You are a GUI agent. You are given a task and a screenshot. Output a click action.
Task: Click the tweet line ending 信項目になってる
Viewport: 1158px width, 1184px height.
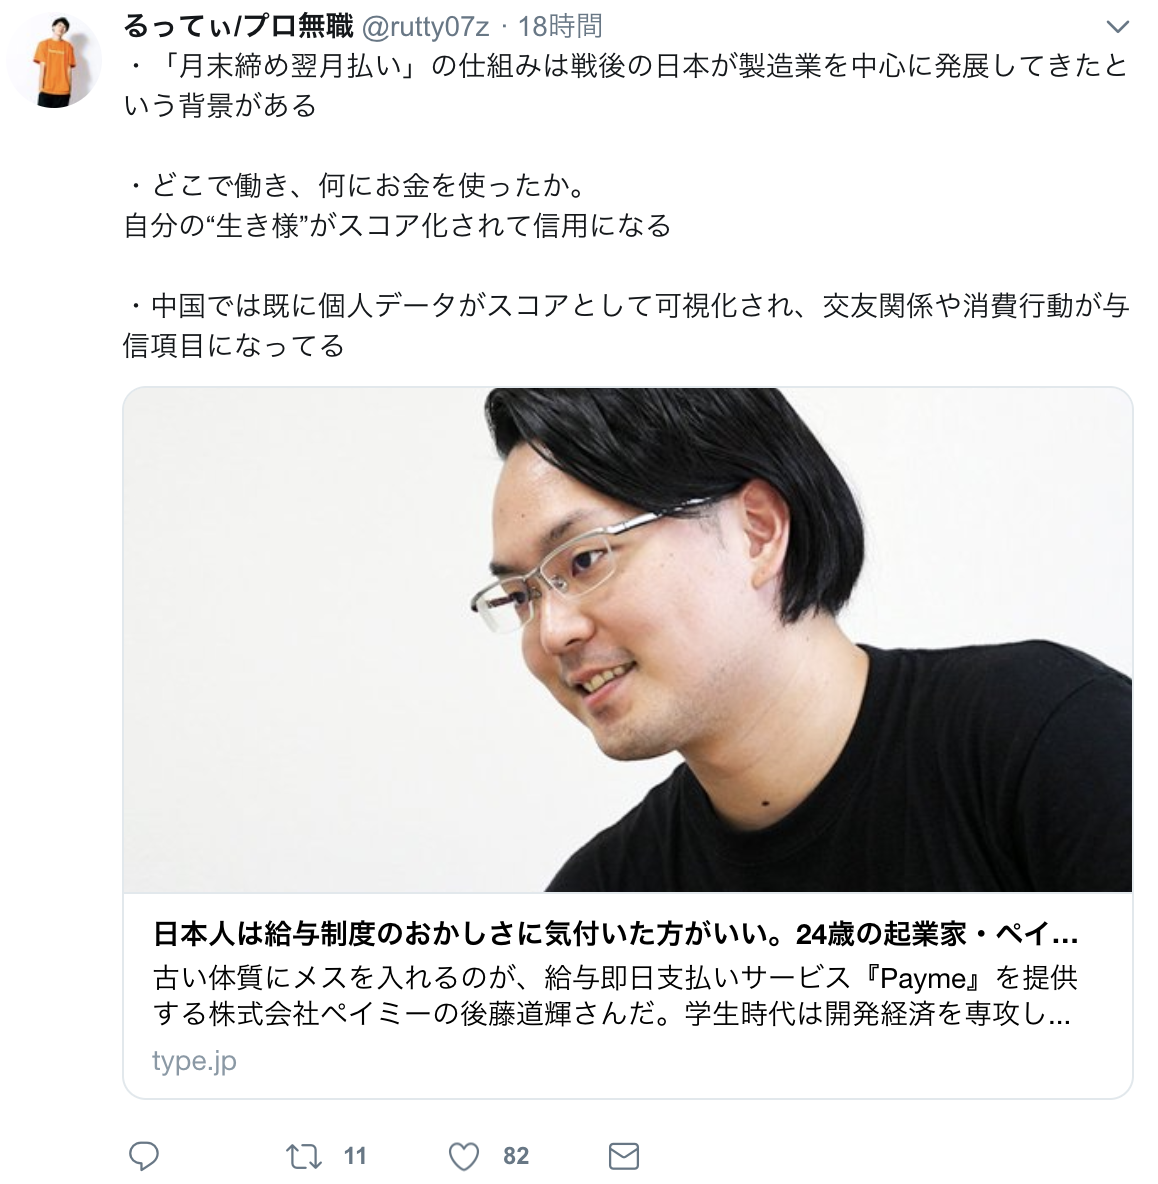(x=234, y=346)
